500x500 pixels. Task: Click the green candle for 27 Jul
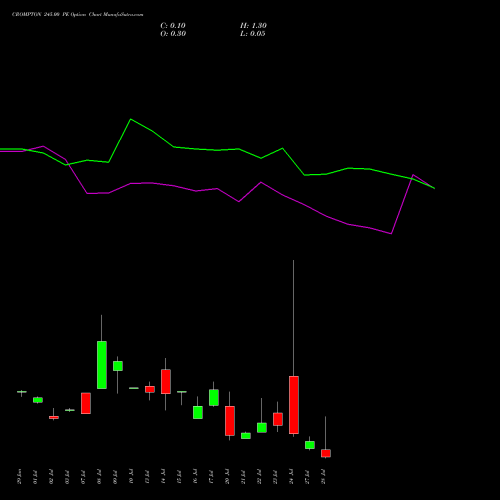click(310, 445)
